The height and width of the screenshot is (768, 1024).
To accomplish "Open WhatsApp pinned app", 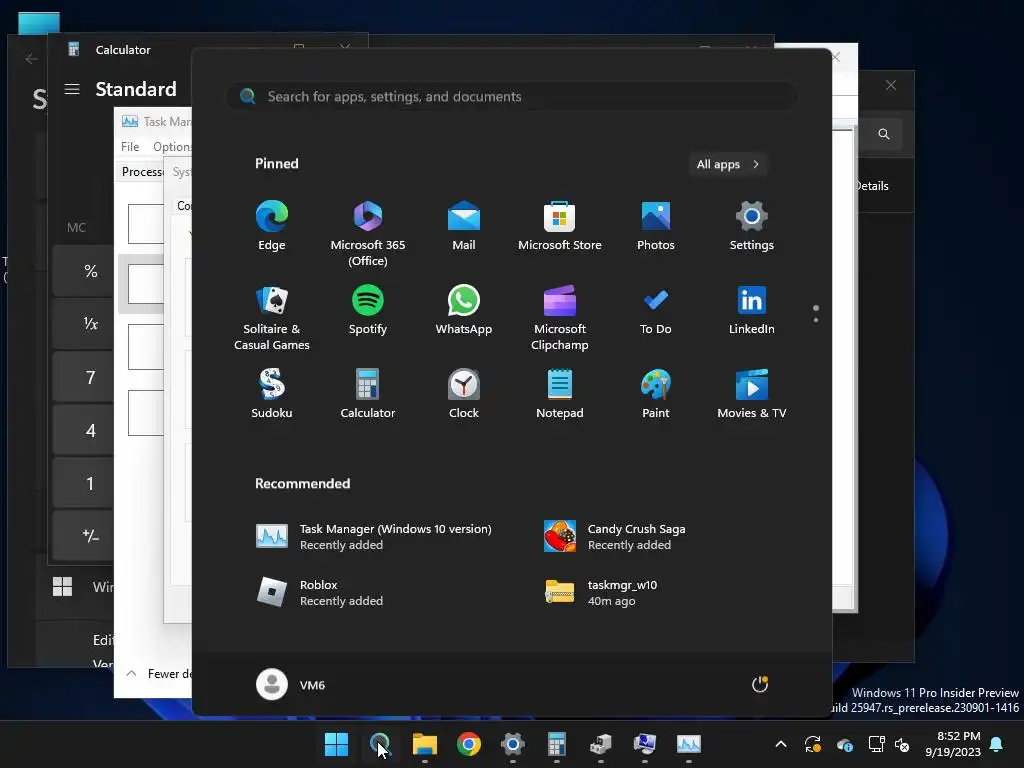I will pos(464,310).
